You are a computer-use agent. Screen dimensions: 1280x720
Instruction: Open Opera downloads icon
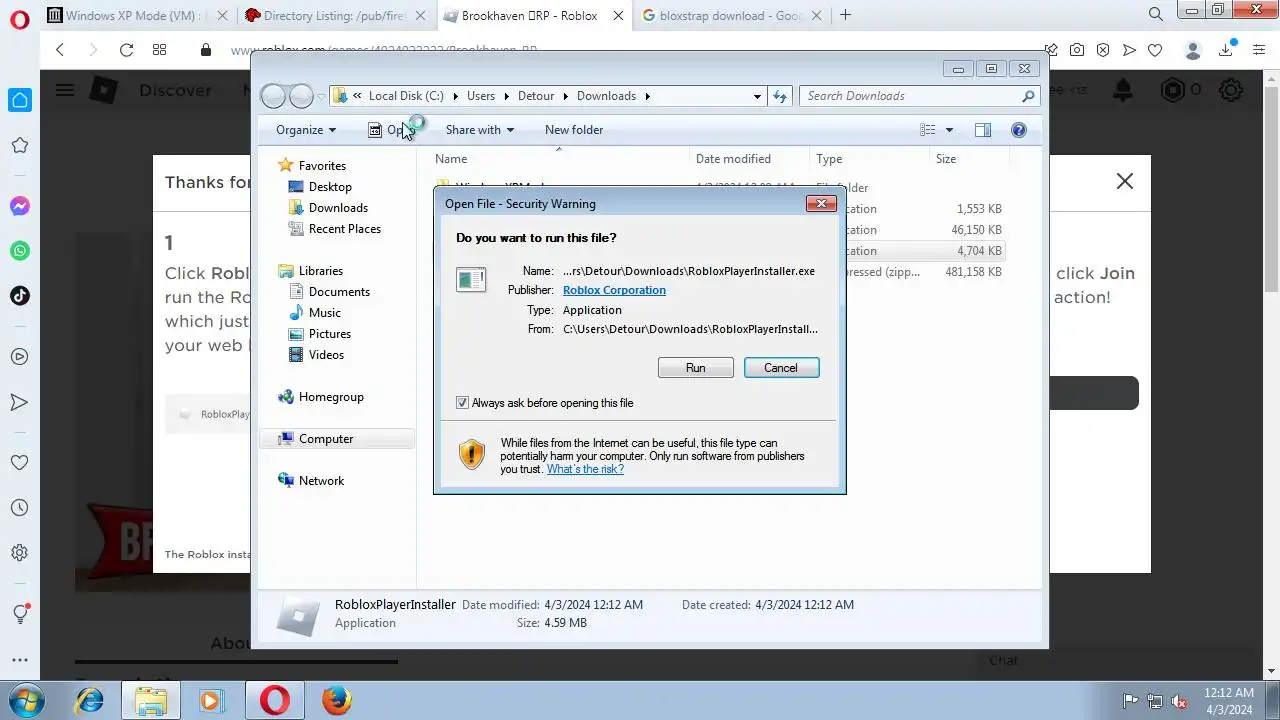click(x=1228, y=50)
